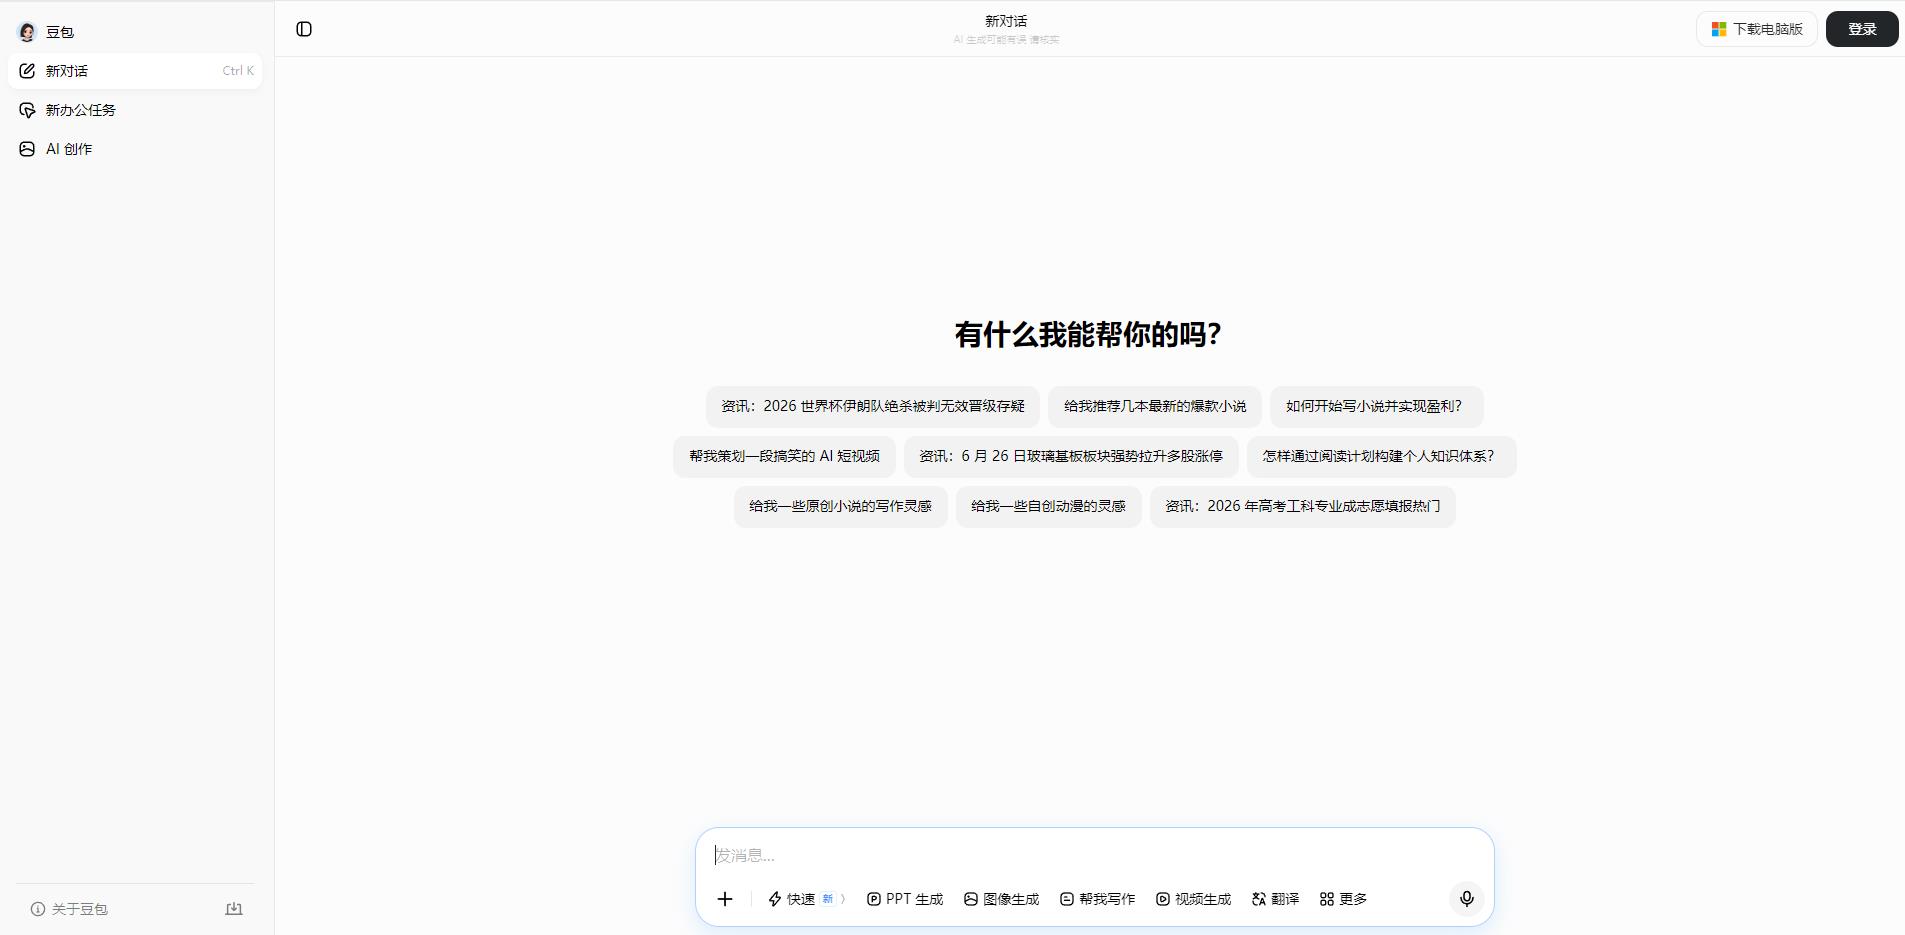Select the PPT 生成 tool

[x=905, y=899]
